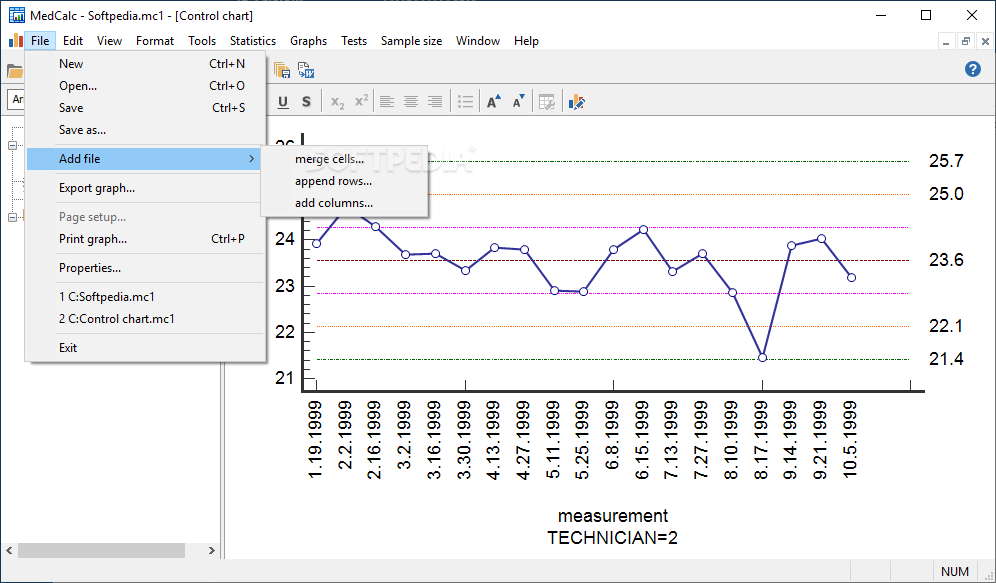Open recent file 2 C:Control chart.mc1
The image size is (996, 583).
click(x=145, y=319)
